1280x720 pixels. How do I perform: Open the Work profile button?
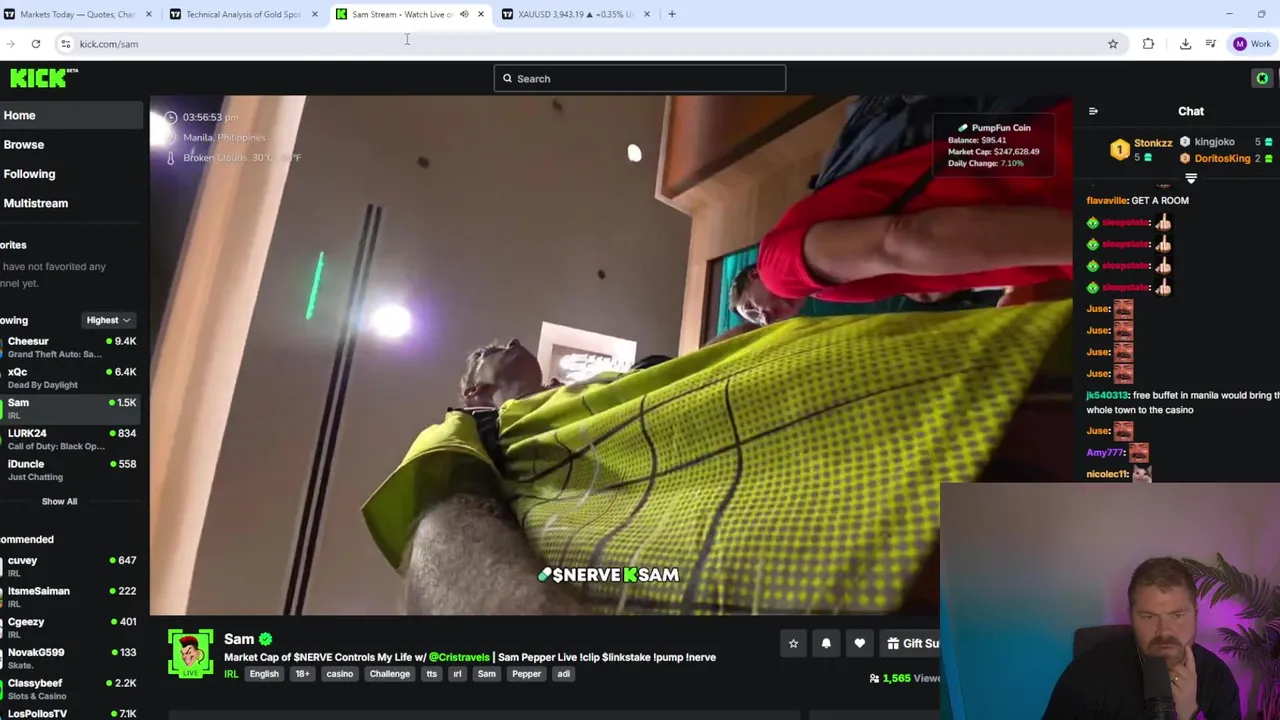click(1252, 44)
